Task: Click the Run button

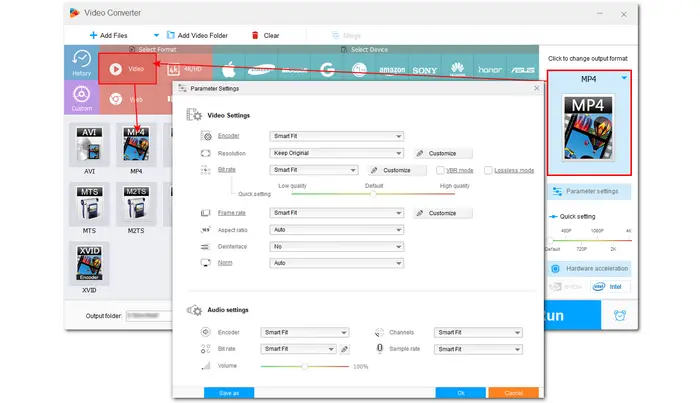Action: [x=573, y=316]
